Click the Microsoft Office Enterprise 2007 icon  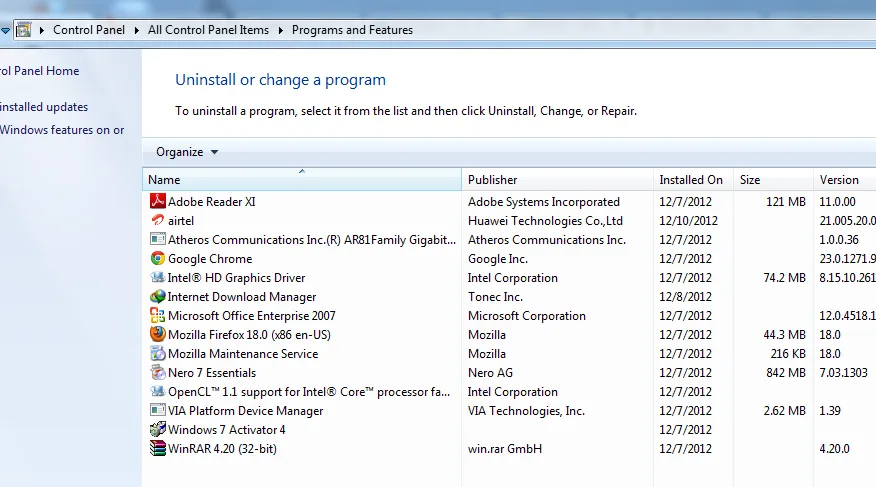tap(158, 315)
